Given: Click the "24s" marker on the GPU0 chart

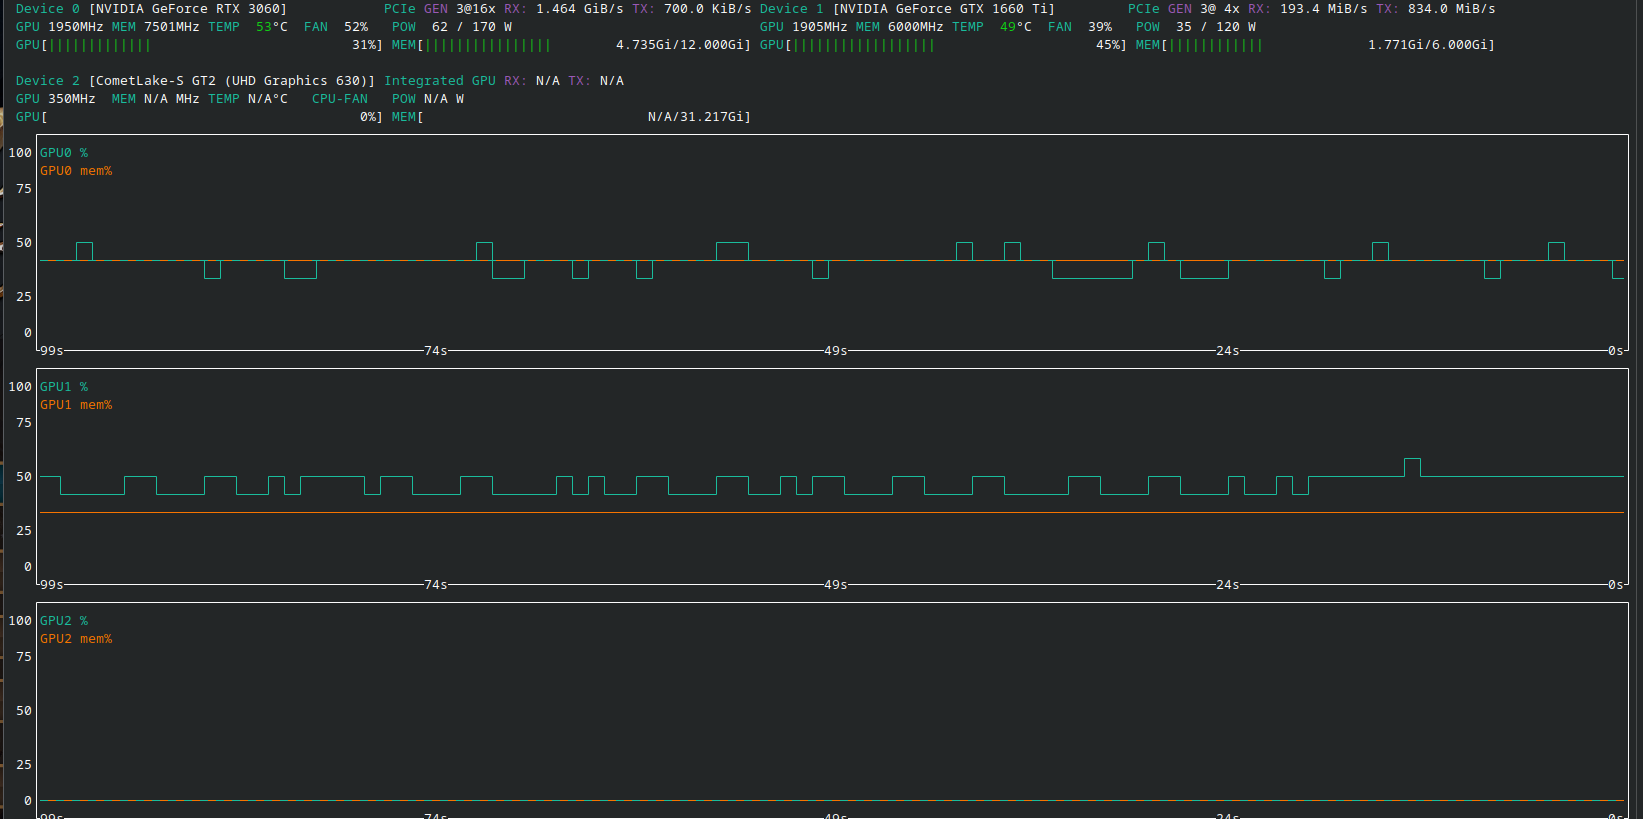Looking at the screenshot, I should point(1228,351).
